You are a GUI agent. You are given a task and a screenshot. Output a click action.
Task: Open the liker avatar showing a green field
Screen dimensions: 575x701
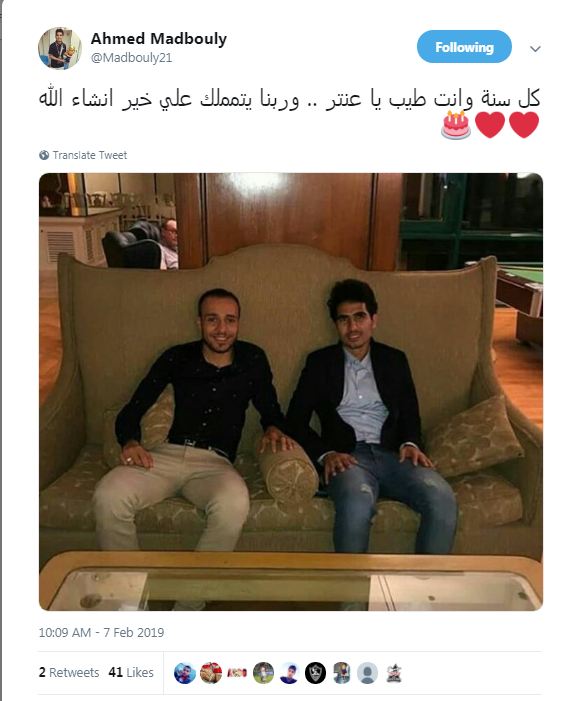pos(263,673)
